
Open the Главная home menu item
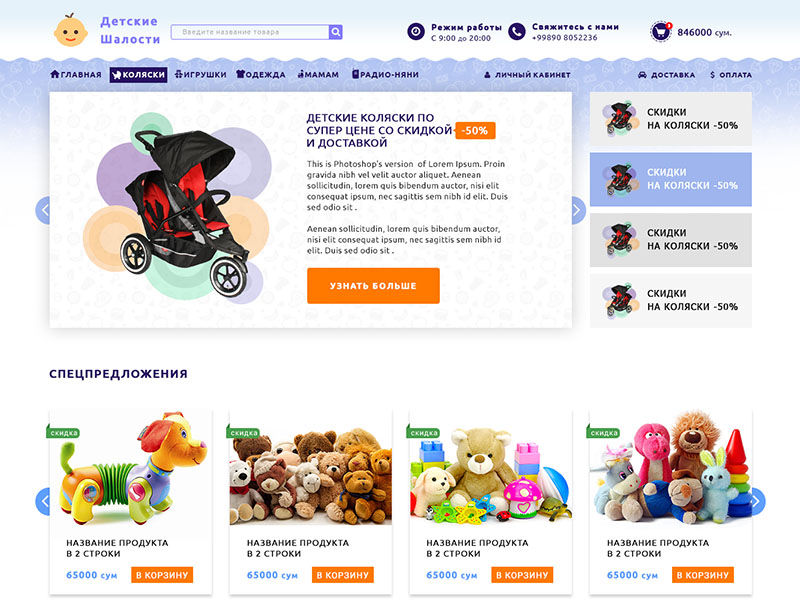[x=76, y=74]
